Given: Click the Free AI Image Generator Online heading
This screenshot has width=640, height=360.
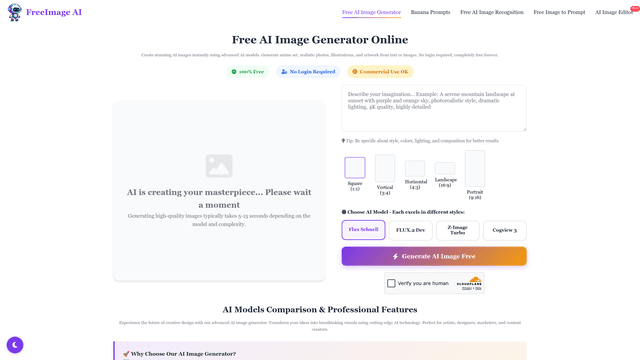Looking at the screenshot, I should pos(320,40).
